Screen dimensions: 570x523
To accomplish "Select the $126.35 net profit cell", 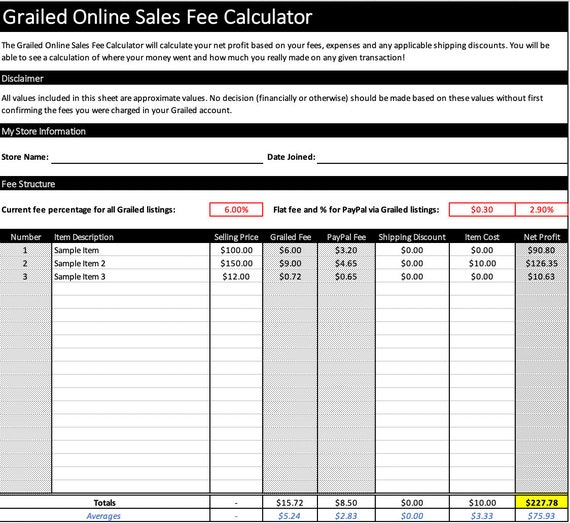I will pos(541,263).
